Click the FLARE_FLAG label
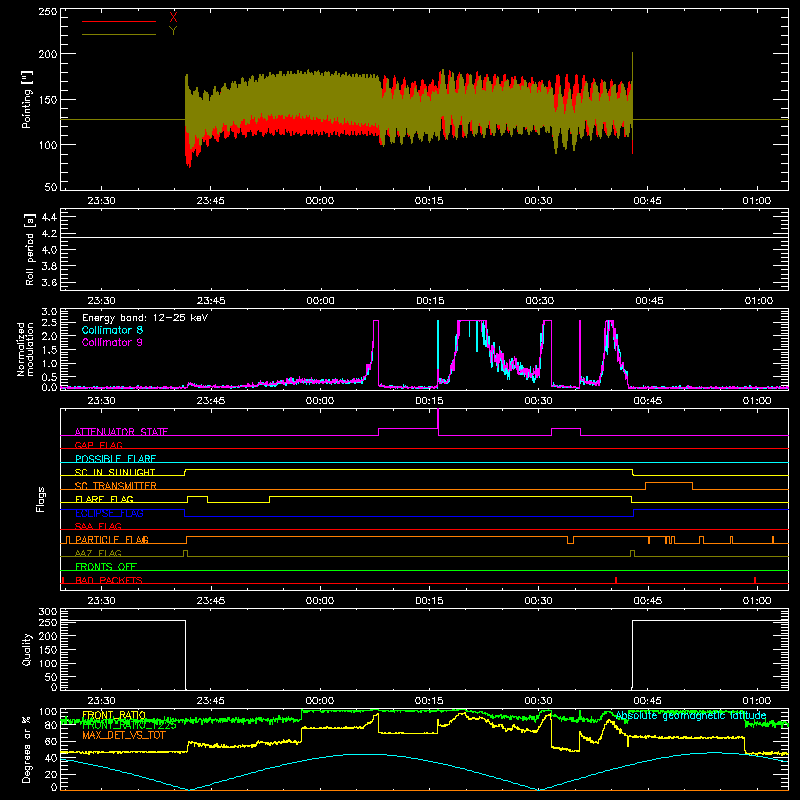800x800 pixels. pyautogui.click(x=104, y=499)
